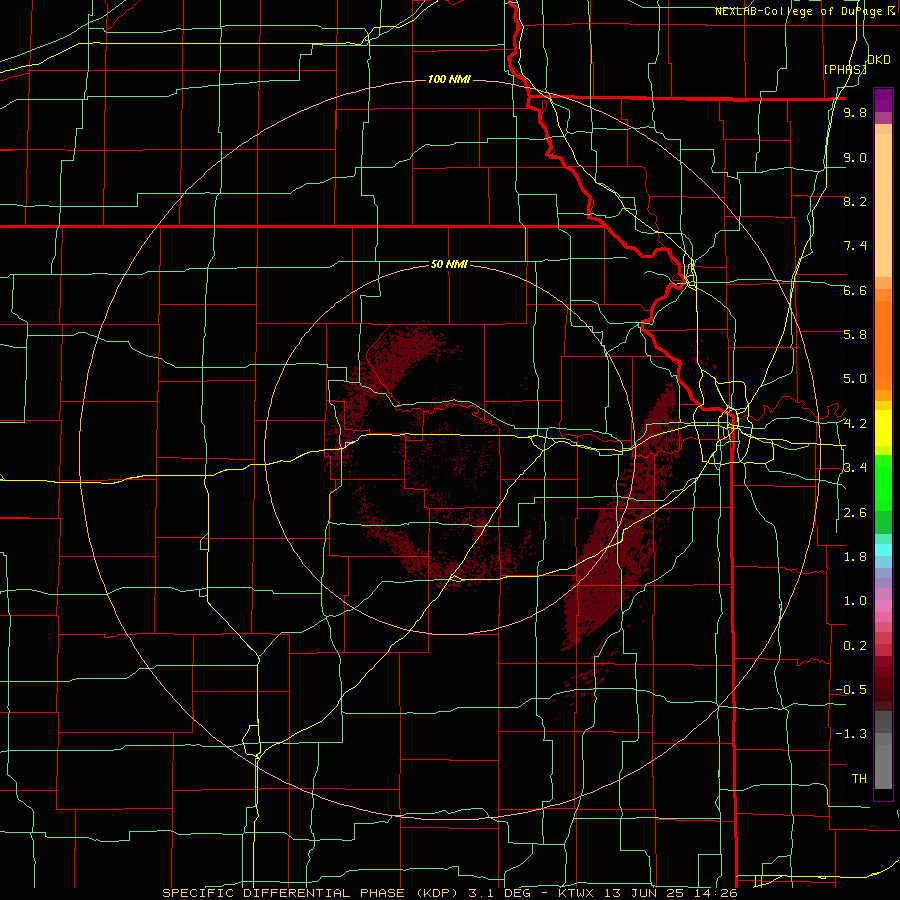Click the 0.2 value on the color scale

[855, 646]
